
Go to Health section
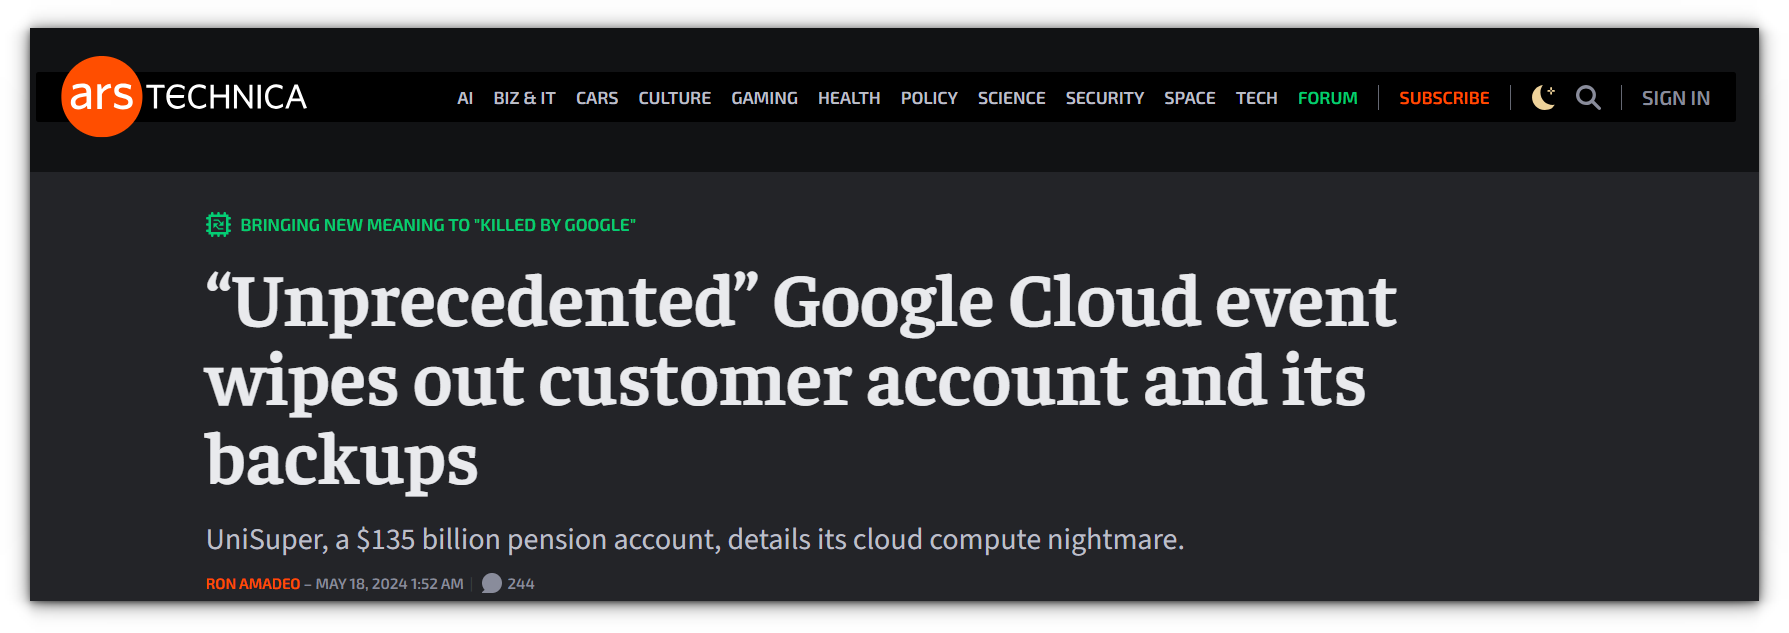(849, 98)
